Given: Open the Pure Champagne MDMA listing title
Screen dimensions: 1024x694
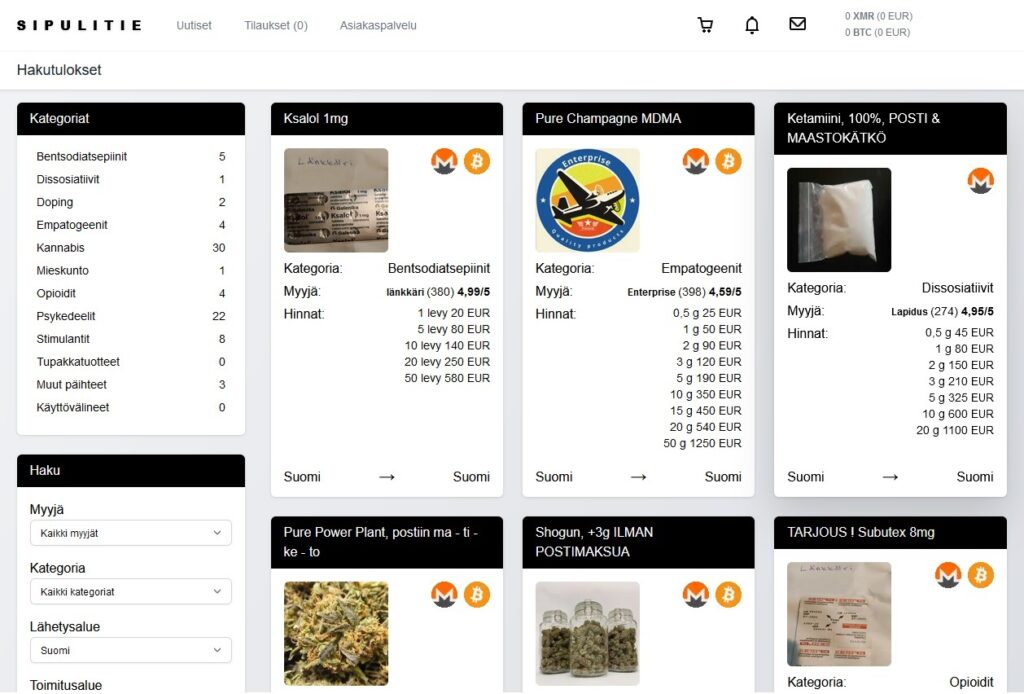Looking at the screenshot, I should [608, 119].
